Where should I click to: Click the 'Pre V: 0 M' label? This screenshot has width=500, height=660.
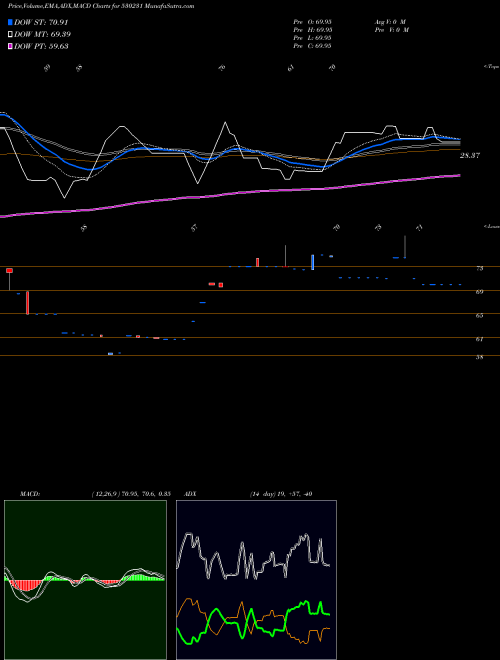tap(391, 30)
